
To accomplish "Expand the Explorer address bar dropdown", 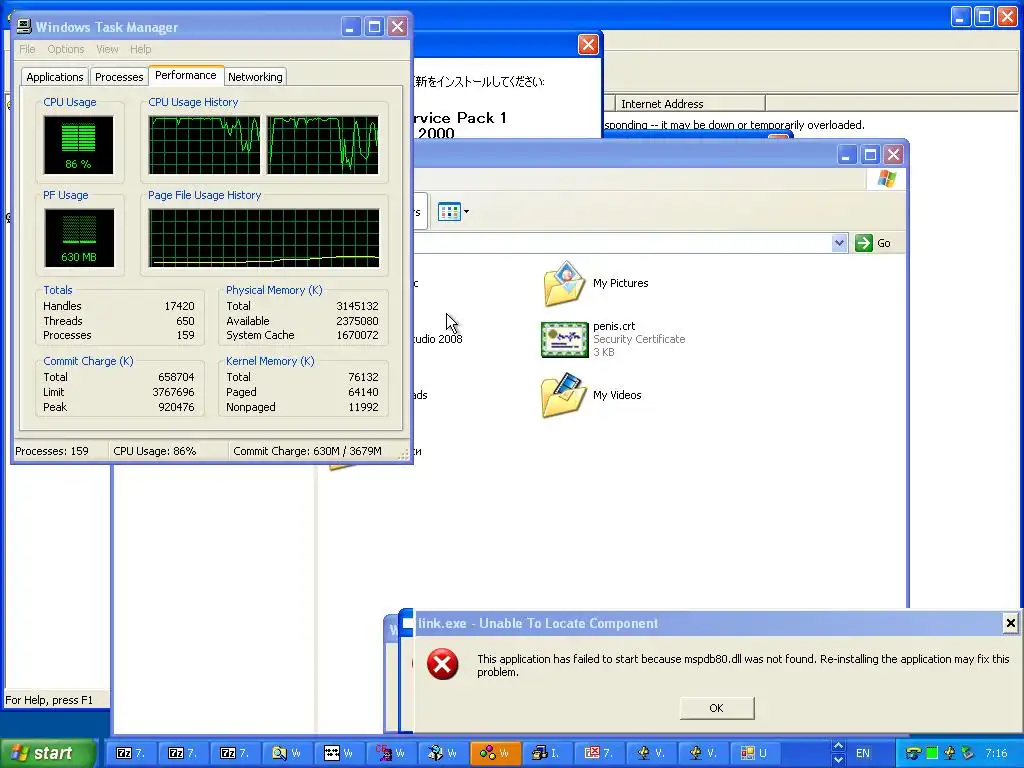I will [839, 243].
